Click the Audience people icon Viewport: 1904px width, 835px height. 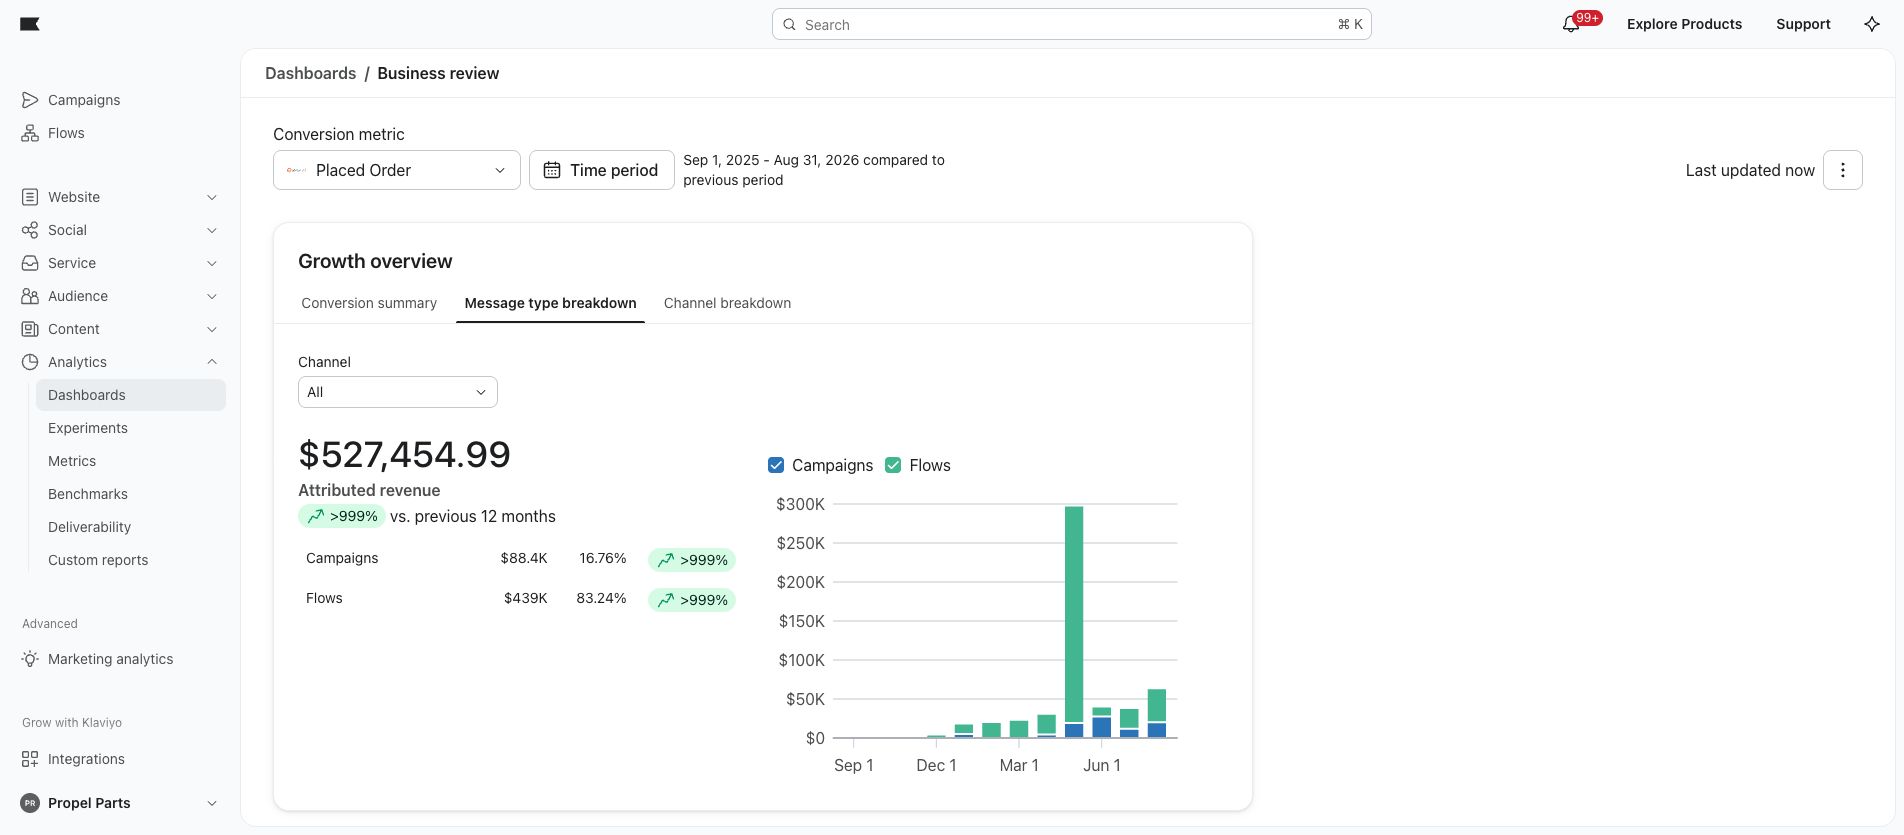30,296
